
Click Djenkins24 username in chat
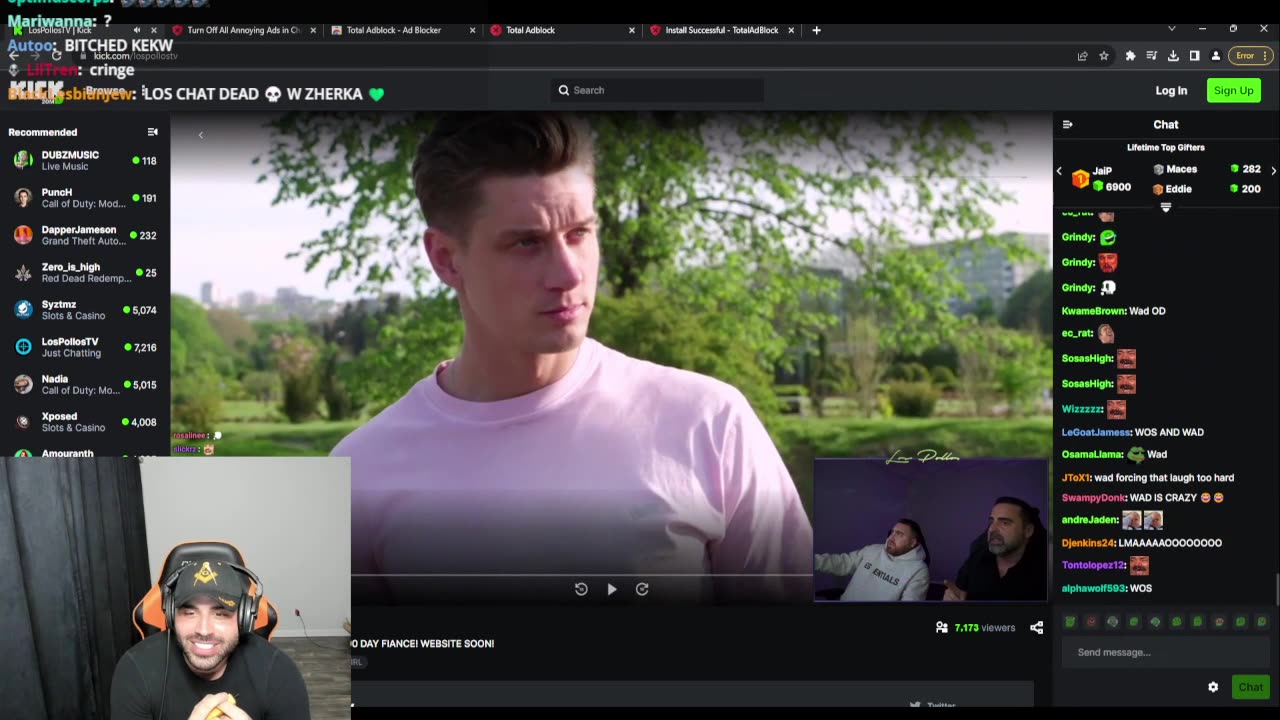1088,543
